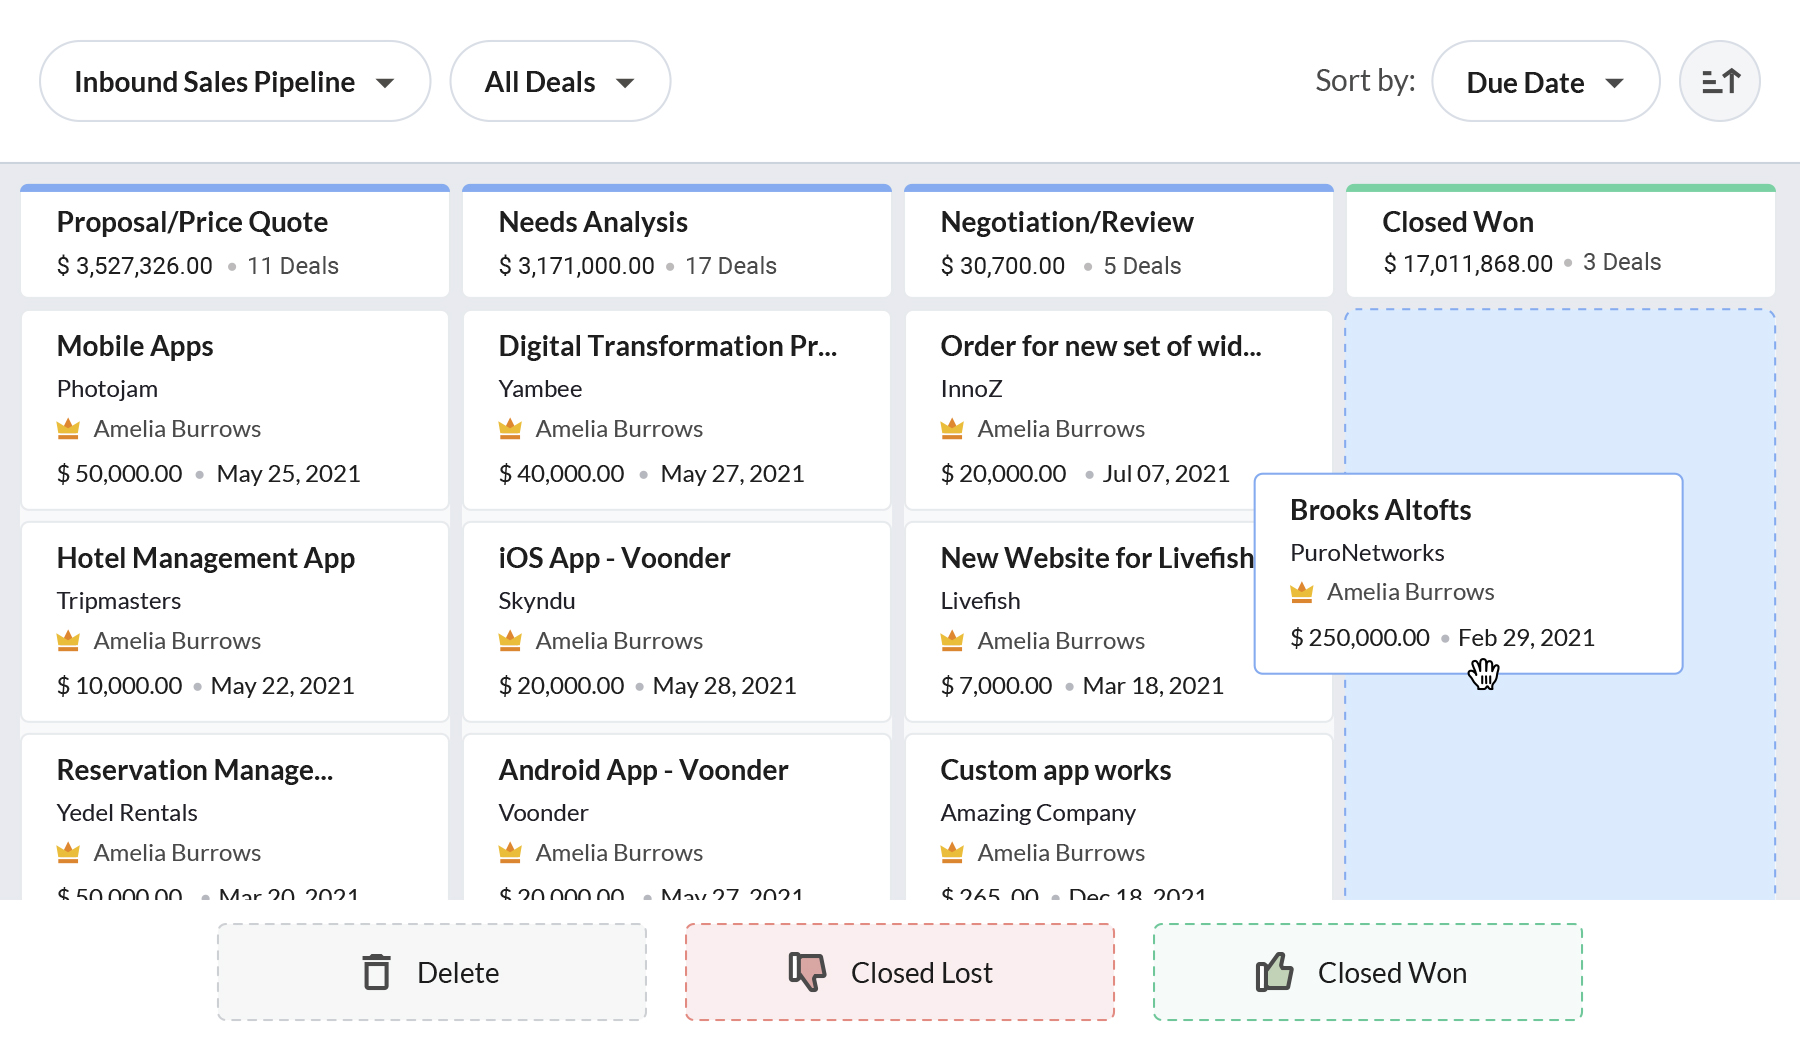
Task: Click crown icon on Brooks Altofts card
Action: (1301, 592)
